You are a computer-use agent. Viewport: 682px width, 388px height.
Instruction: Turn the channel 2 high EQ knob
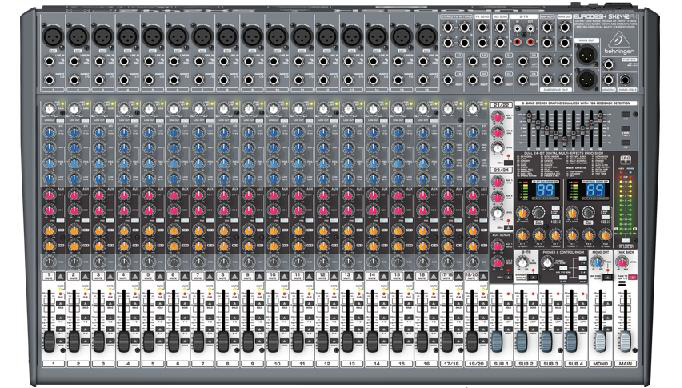[74, 132]
